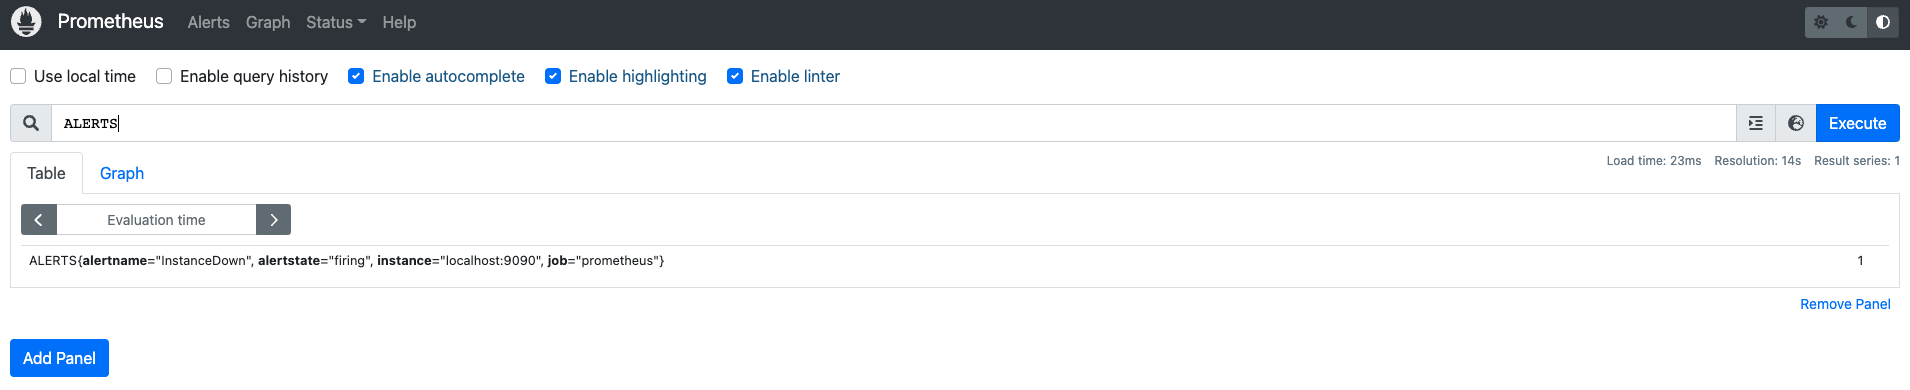Expand the Status dropdown menu
Image resolution: width=1910 pixels, height=390 pixels.
click(x=336, y=22)
